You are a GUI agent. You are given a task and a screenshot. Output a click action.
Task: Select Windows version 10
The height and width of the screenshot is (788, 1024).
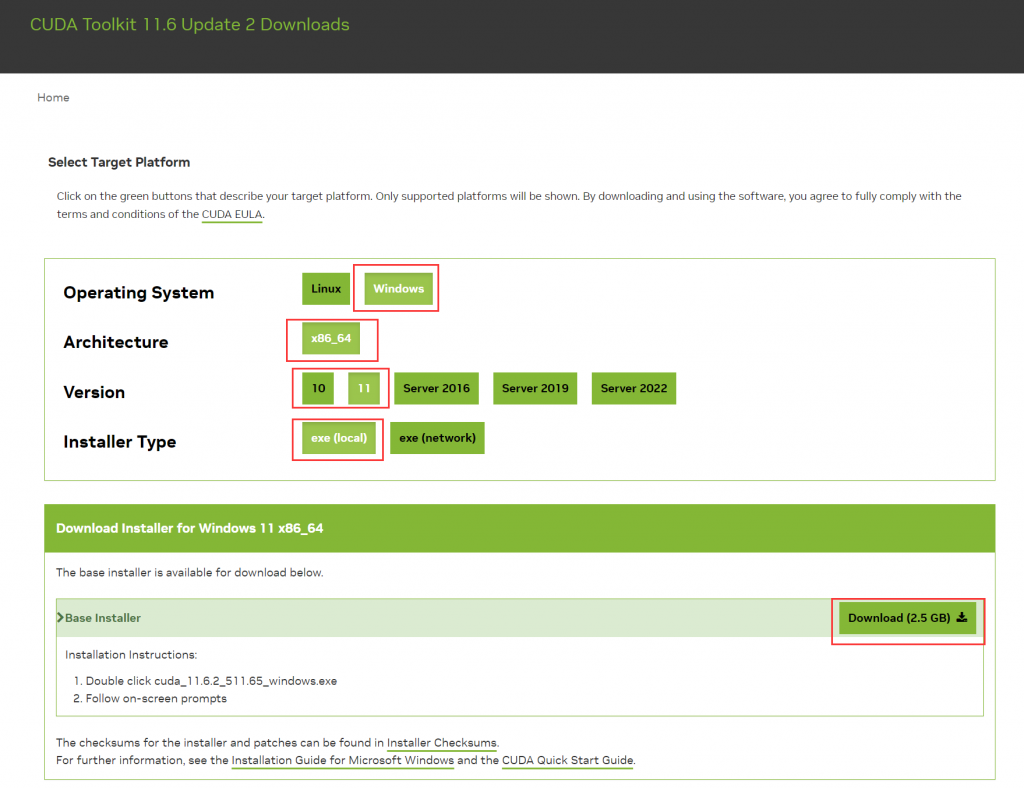(318, 388)
